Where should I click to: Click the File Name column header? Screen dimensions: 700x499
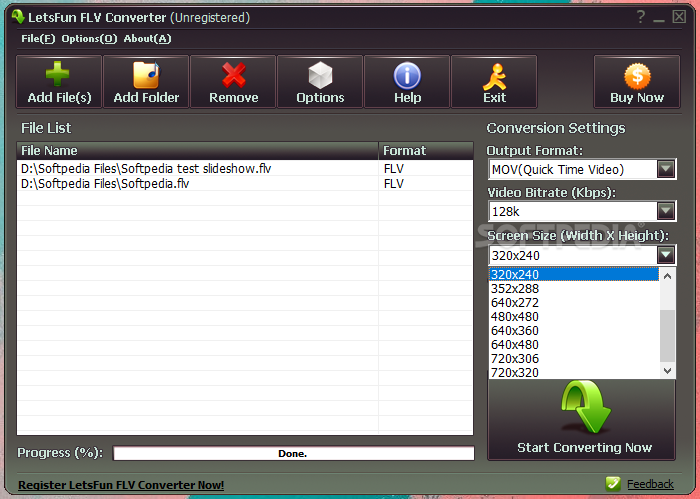coord(197,151)
